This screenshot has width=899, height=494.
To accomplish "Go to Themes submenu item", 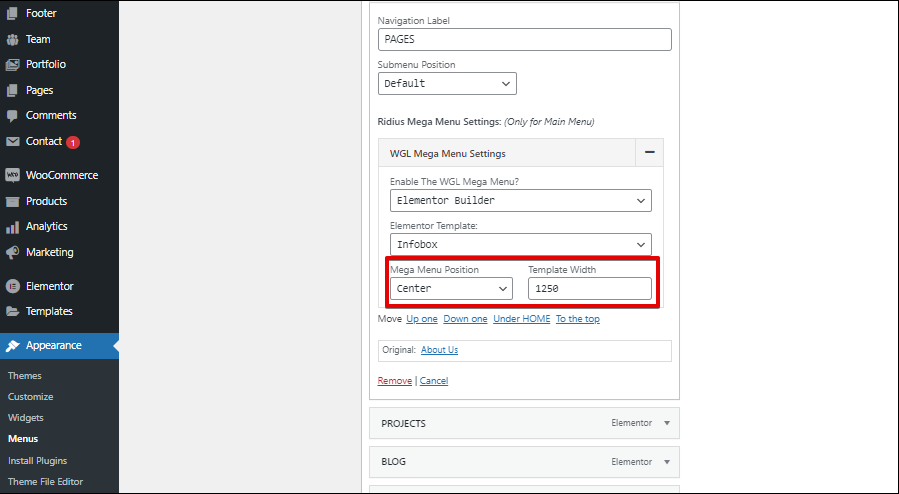I will [x=25, y=376].
